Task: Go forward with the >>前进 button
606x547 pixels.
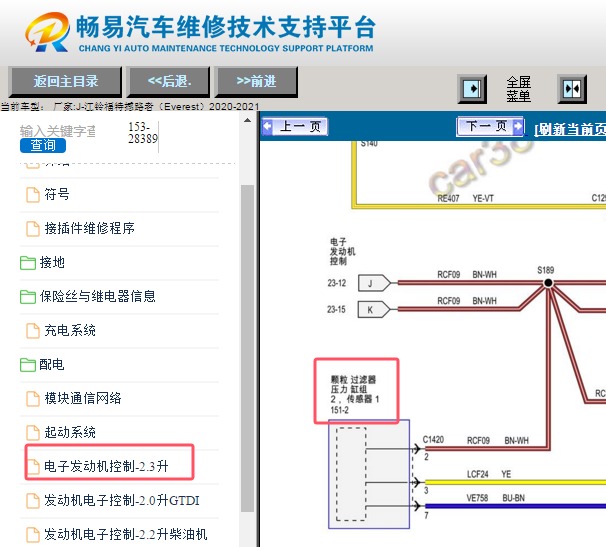Action: [x=256, y=82]
